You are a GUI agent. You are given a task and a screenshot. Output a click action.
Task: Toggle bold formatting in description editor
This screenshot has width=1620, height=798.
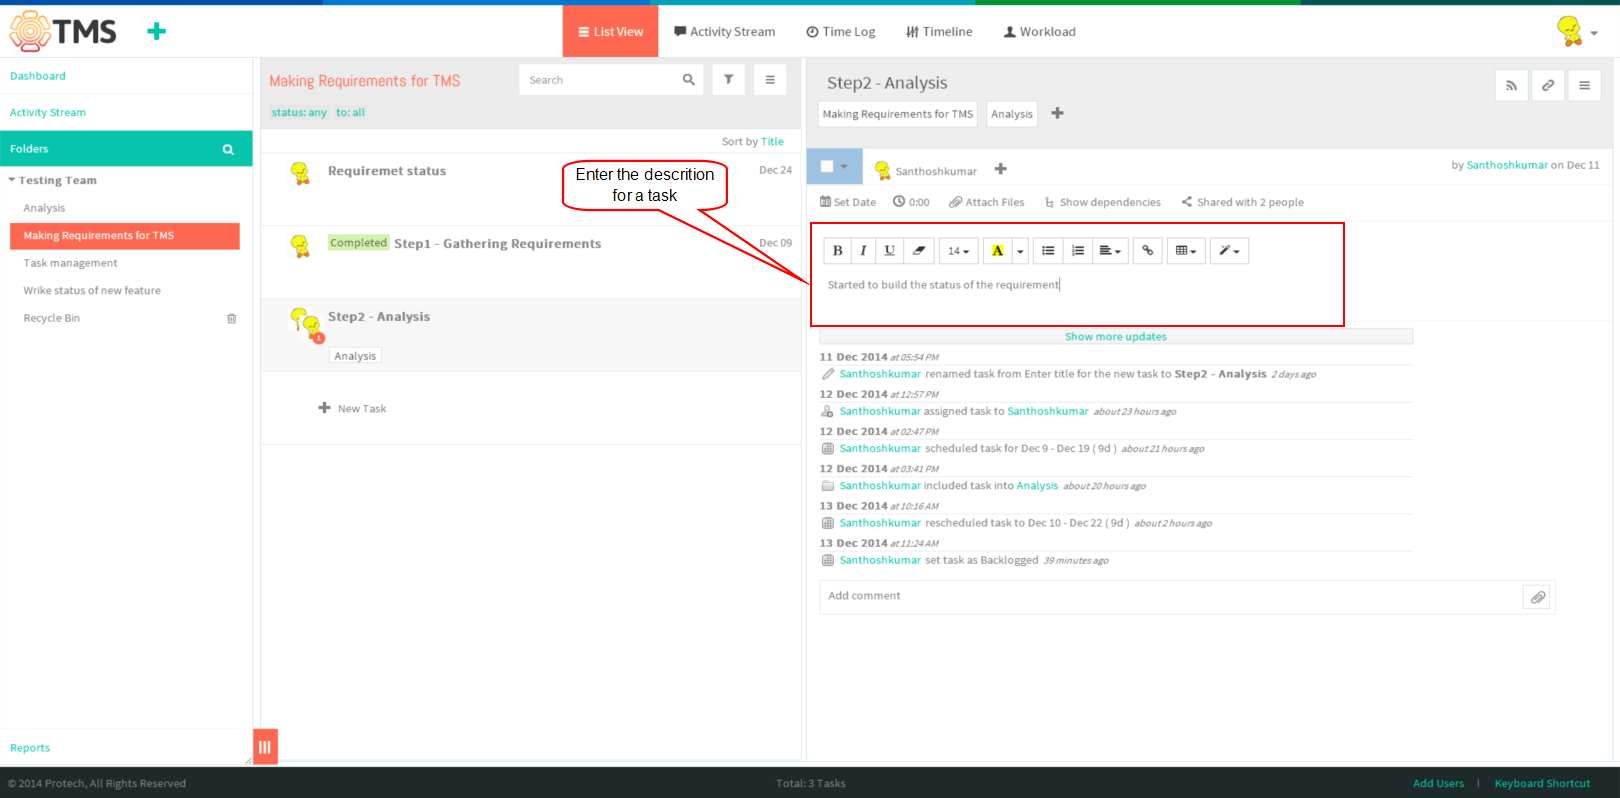click(837, 251)
